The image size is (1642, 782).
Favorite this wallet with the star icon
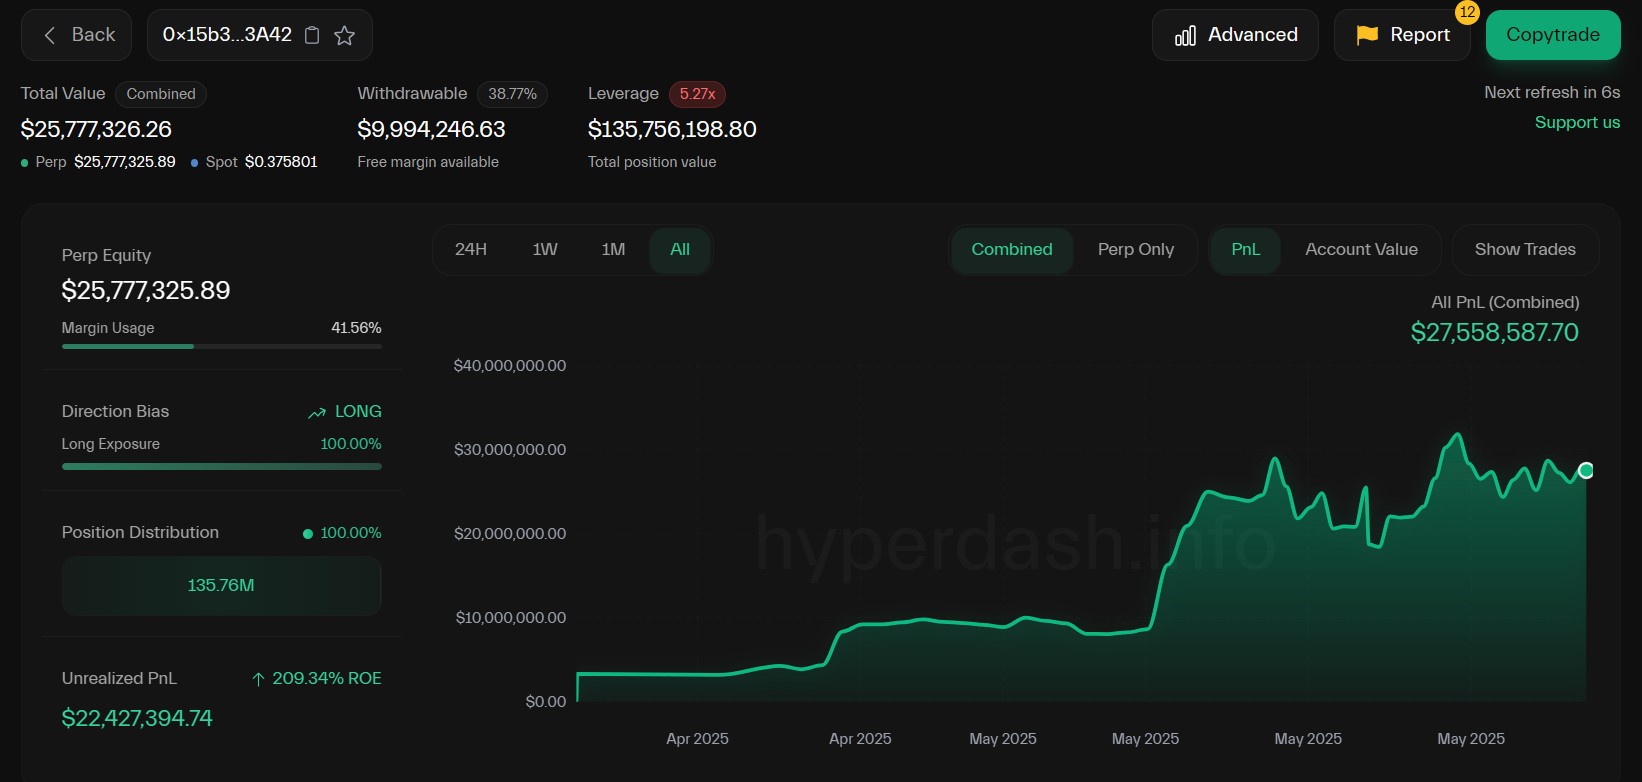pos(345,35)
